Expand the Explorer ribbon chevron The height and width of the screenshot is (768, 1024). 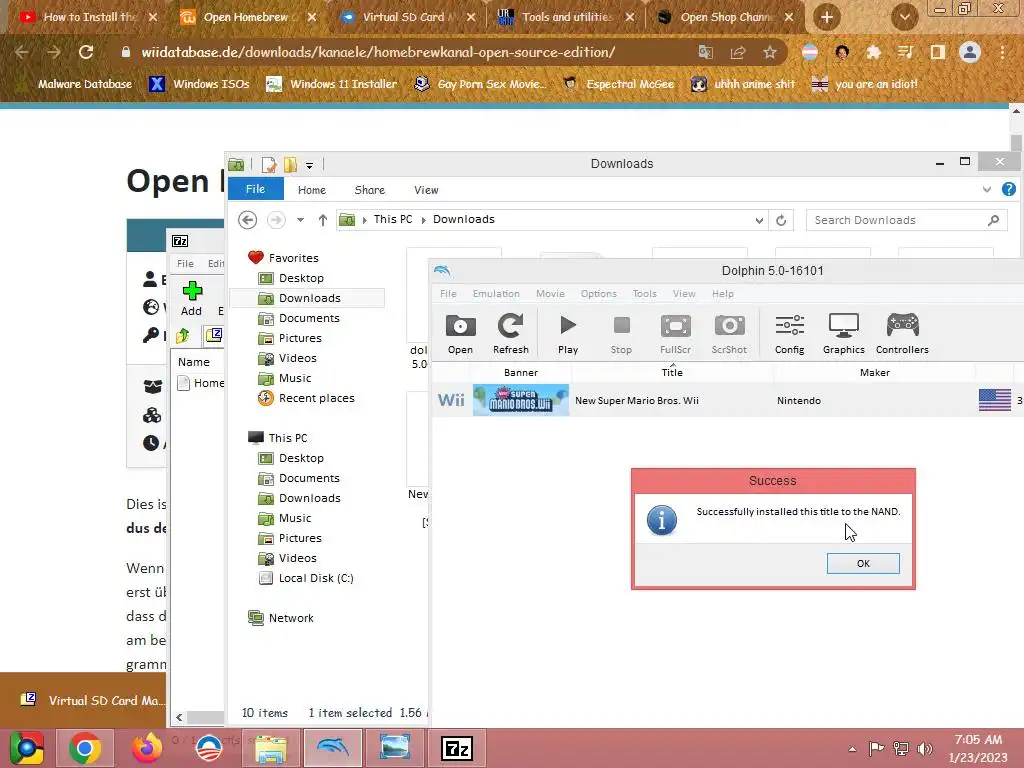[986, 189]
